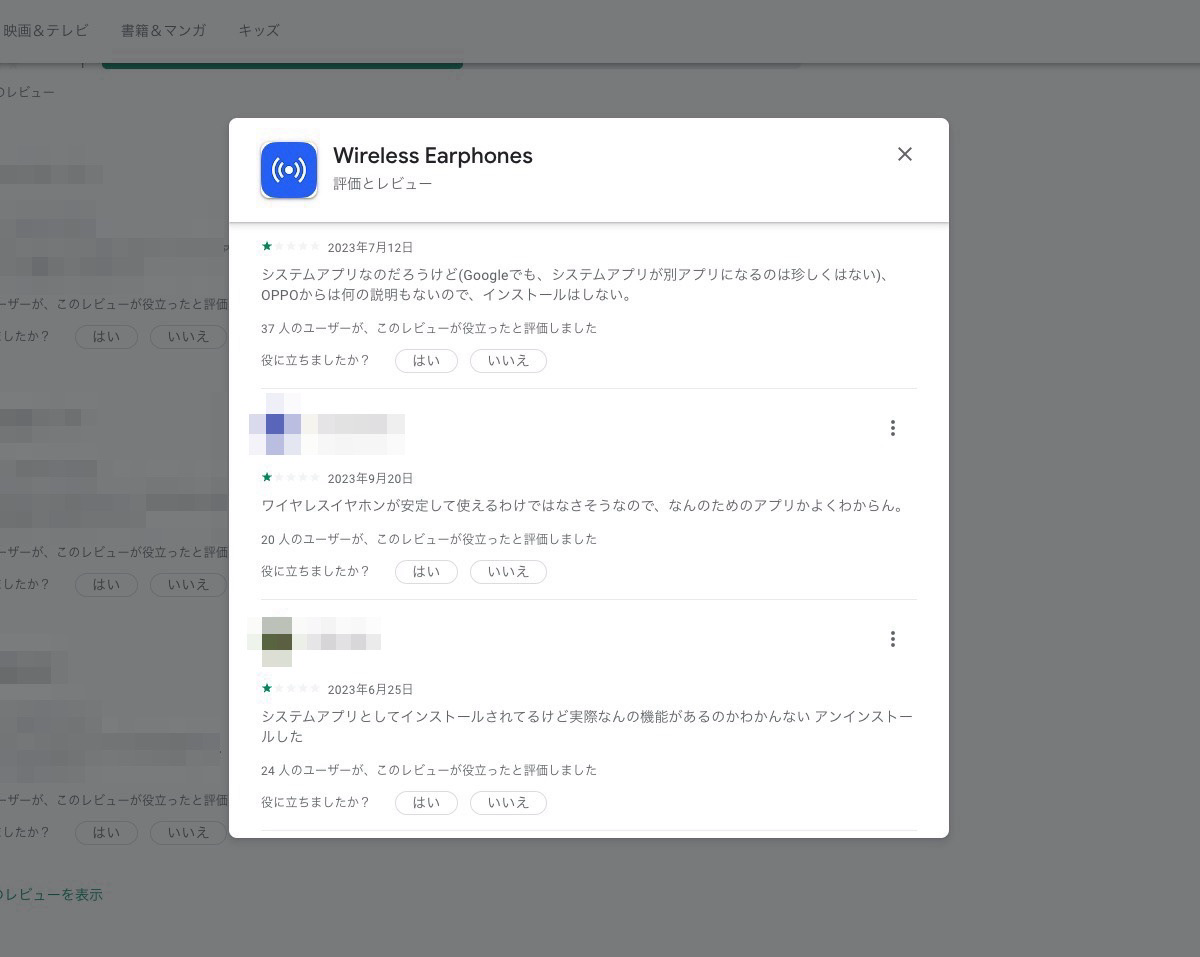This screenshot has height=957, width=1200.
Task: Click the 評価とレビュー header label
Action: pyautogui.click(x=383, y=184)
